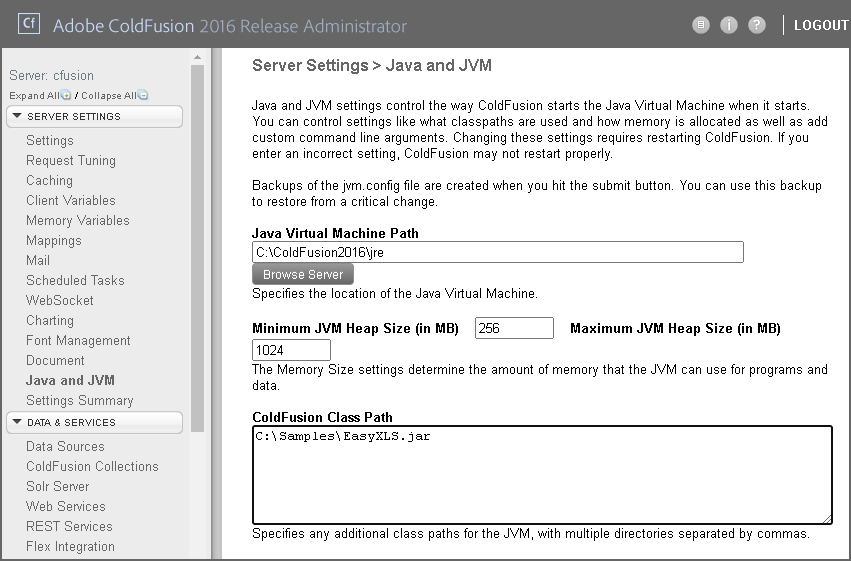Open Charting settings
851x561 pixels.
[50, 321]
